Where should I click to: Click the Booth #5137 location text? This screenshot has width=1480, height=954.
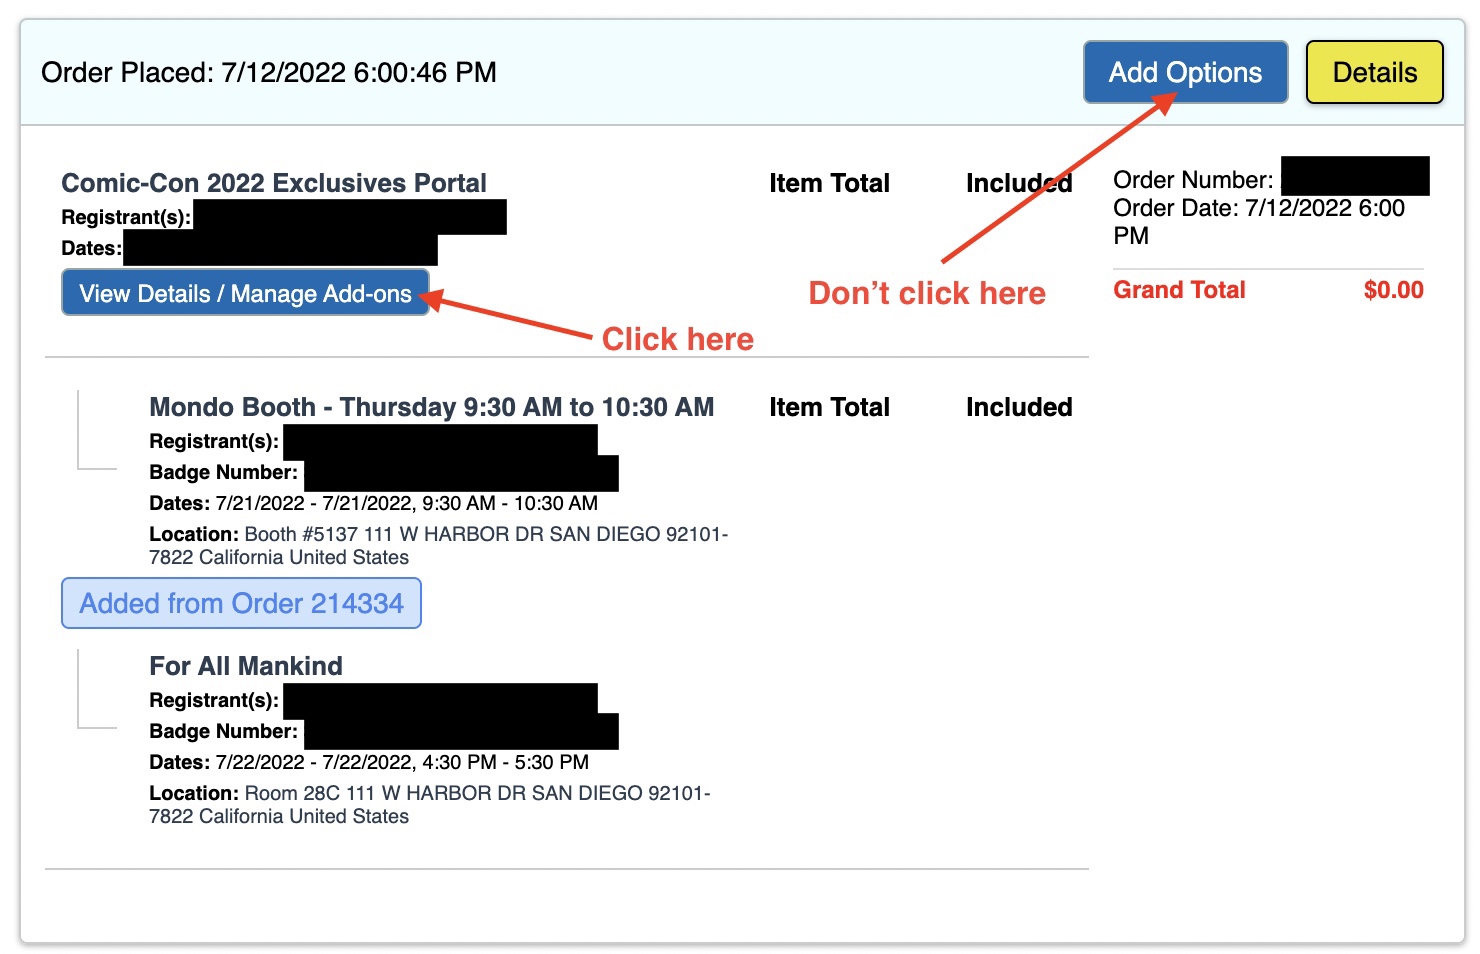[x=438, y=545]
